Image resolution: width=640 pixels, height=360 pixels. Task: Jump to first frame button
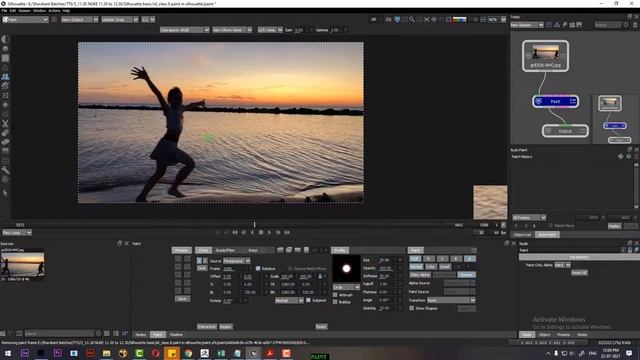235,232
